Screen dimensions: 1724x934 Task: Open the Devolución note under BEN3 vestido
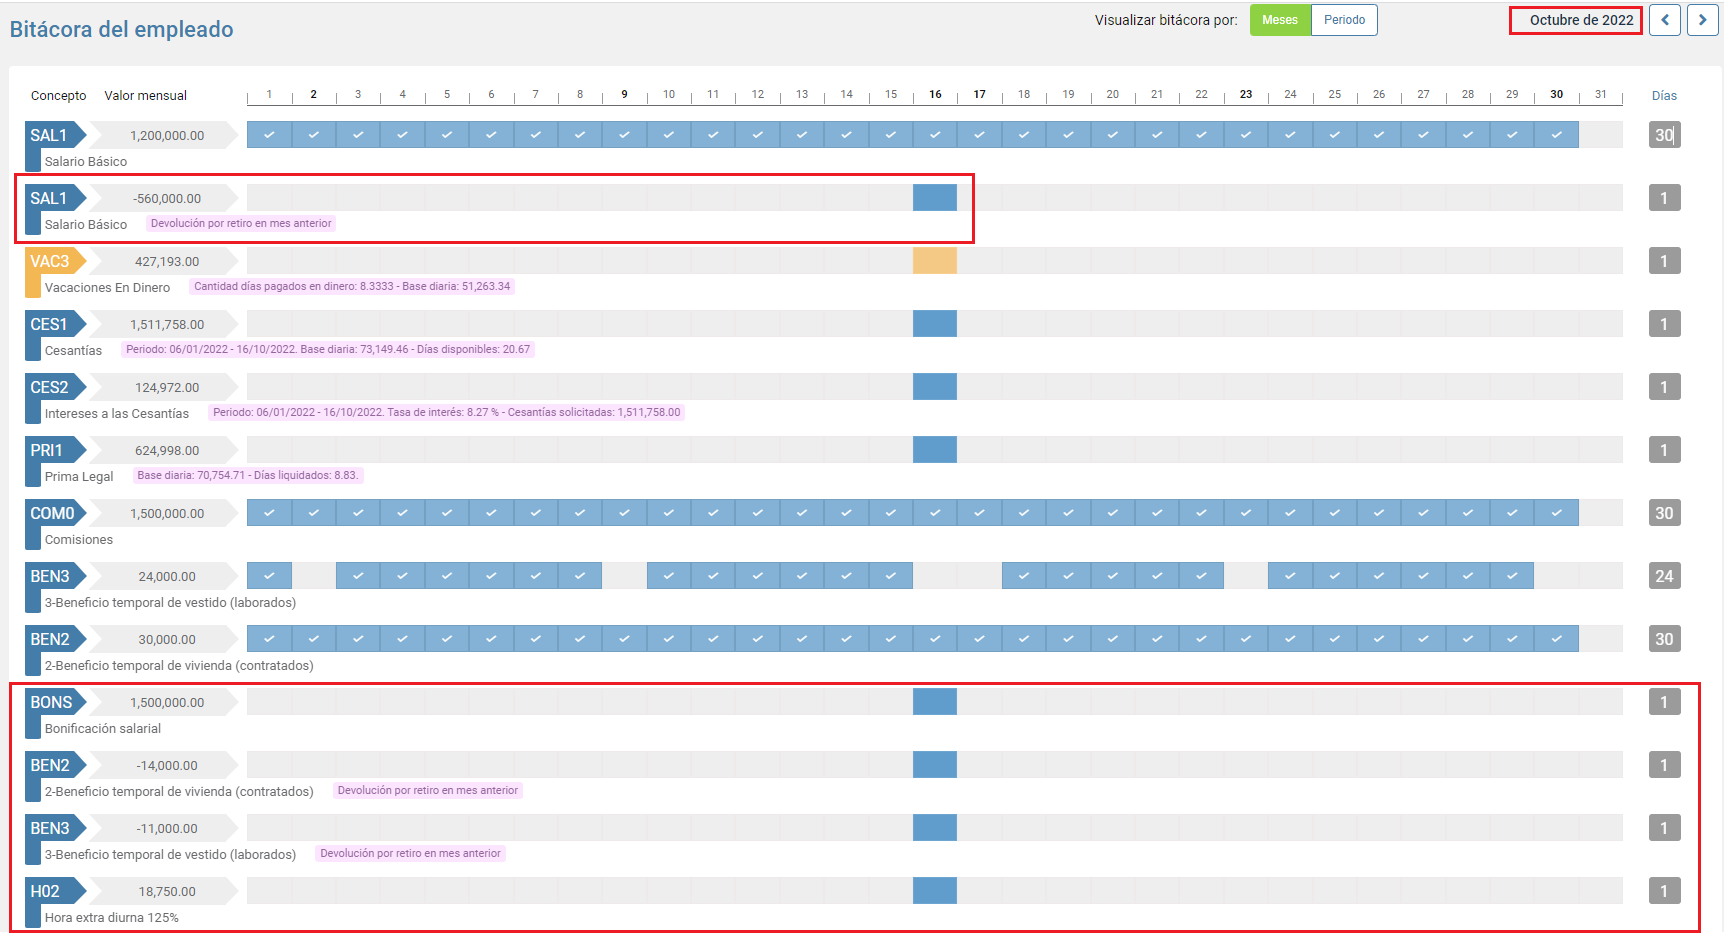tap(411, 854)
